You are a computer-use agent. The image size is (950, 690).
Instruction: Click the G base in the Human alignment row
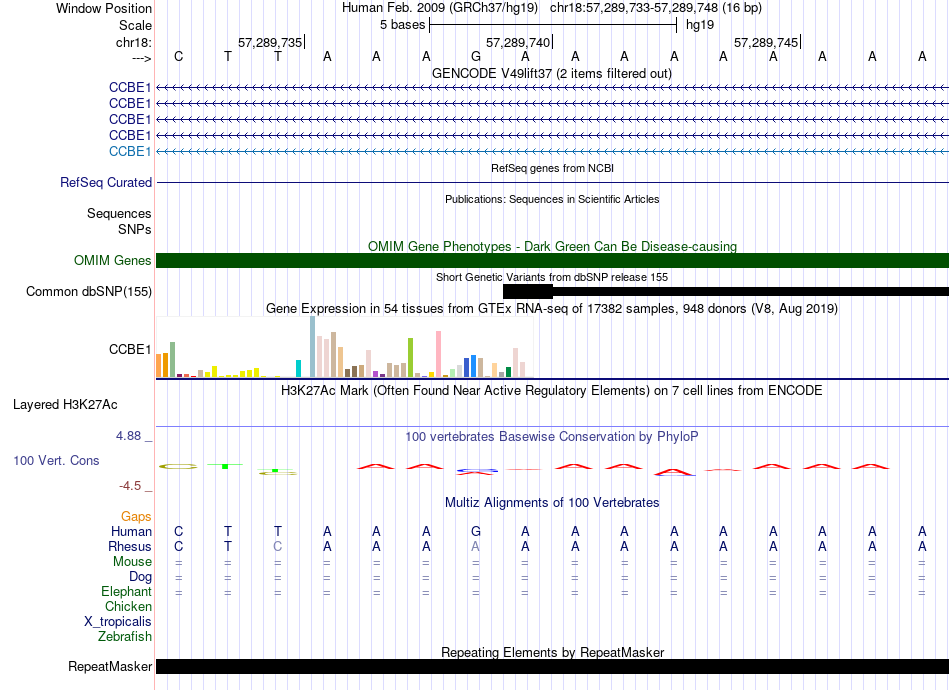pos(476,531)
